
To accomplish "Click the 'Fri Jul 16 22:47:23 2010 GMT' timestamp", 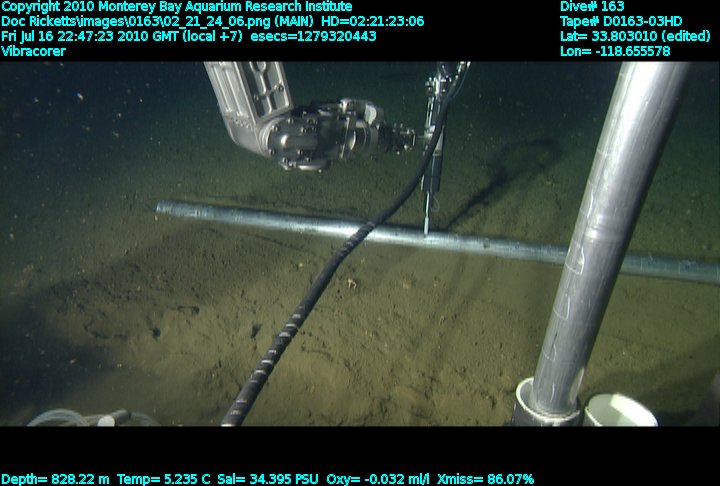I will tap(90, 36).
